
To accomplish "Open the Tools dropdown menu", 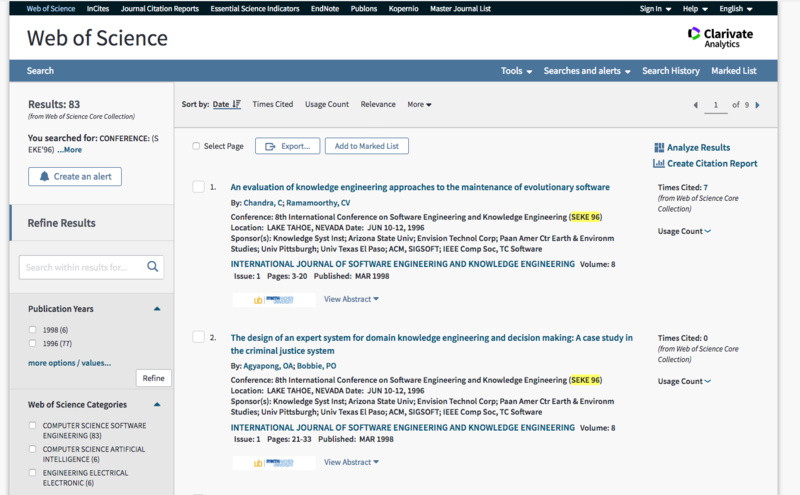I will (516, 71).
